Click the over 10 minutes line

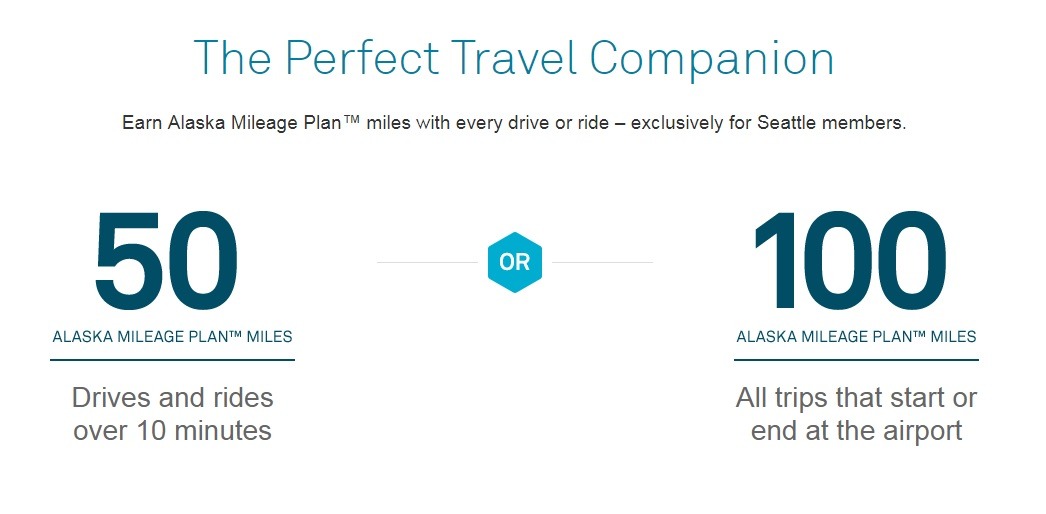coord(172,431)
